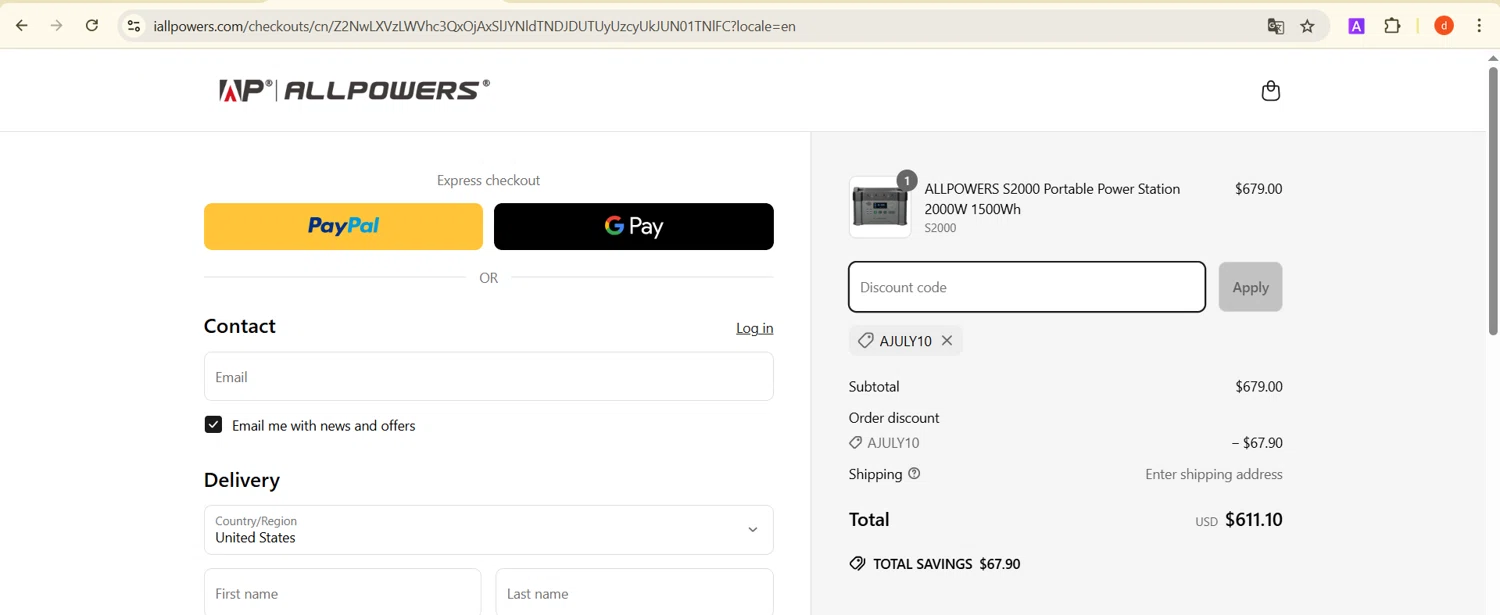Click the Delivery section heading
Viewport: 1500px width, 615px height.
click(242, 480)
